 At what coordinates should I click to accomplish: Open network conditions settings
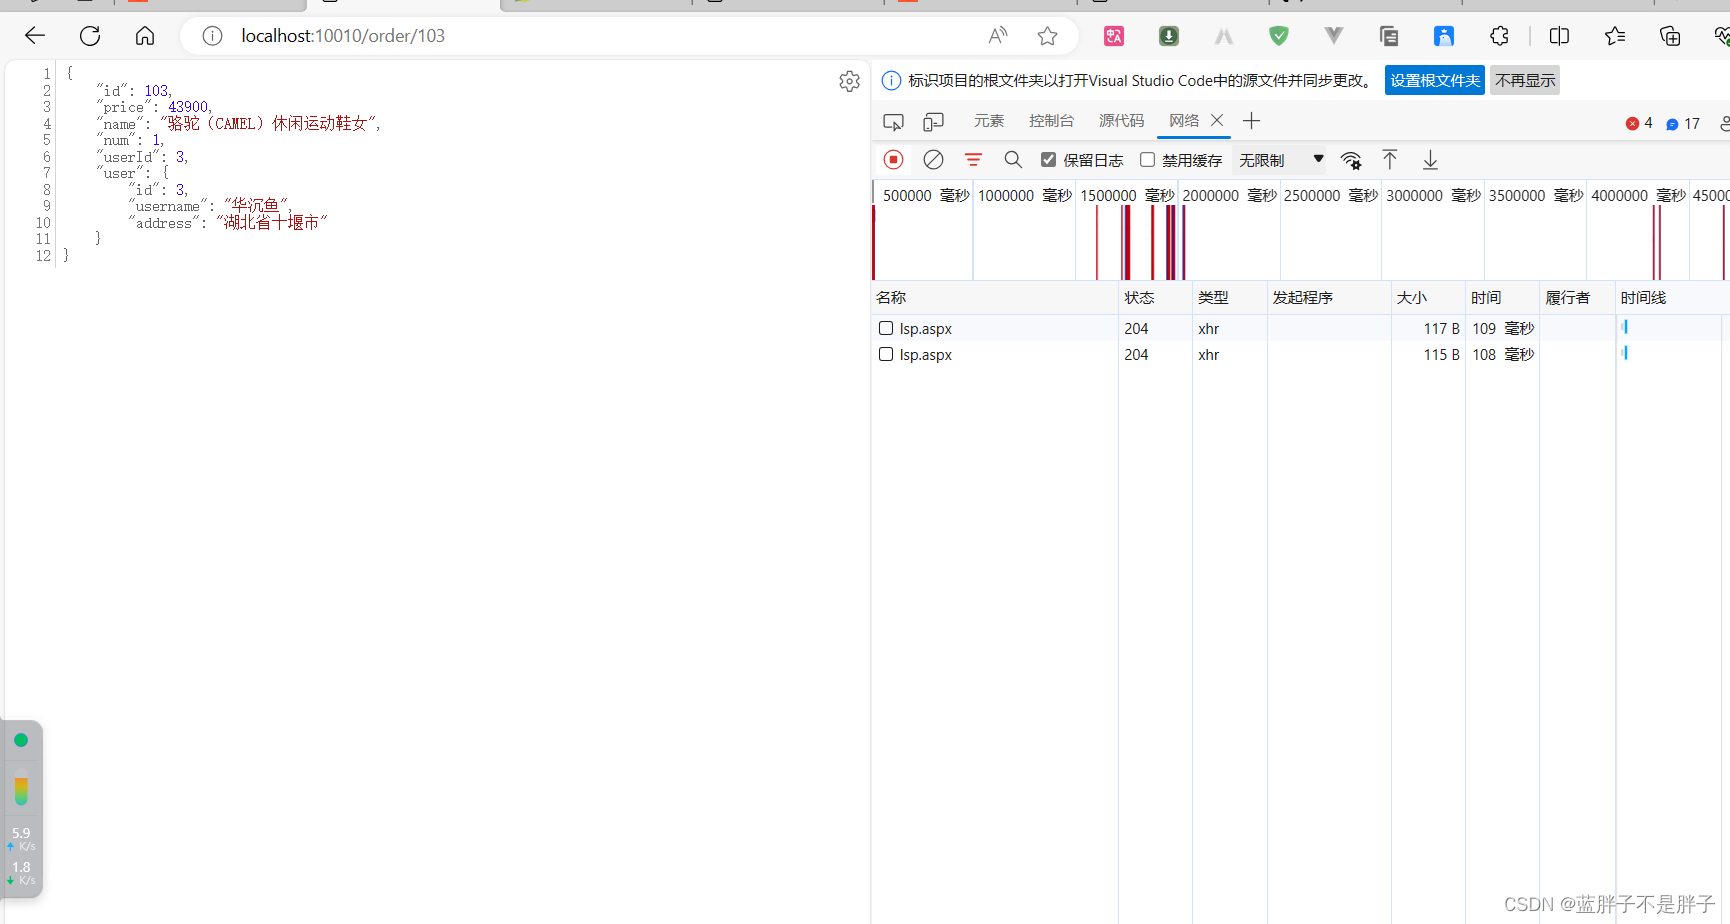[1351, 160]
